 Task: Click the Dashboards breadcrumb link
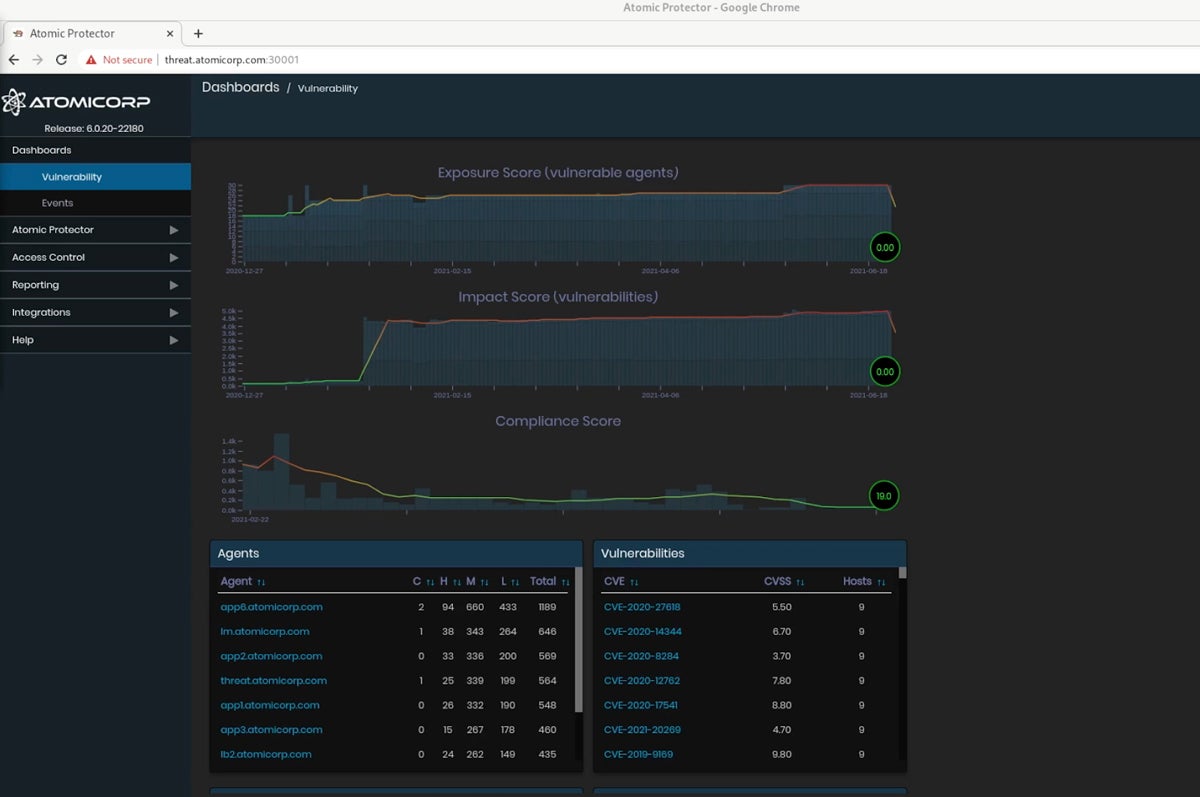(240, 87)
